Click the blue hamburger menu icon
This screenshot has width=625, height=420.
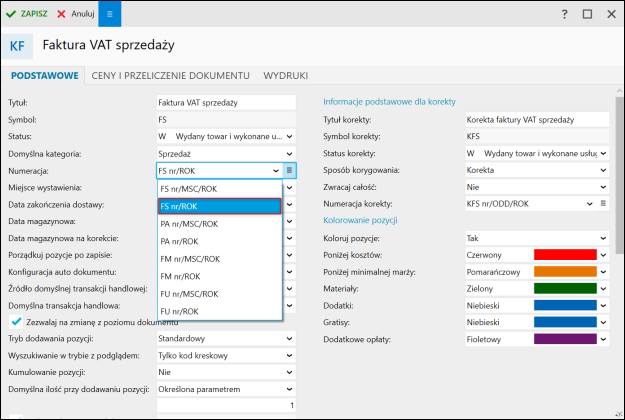(x=110, y=14)
